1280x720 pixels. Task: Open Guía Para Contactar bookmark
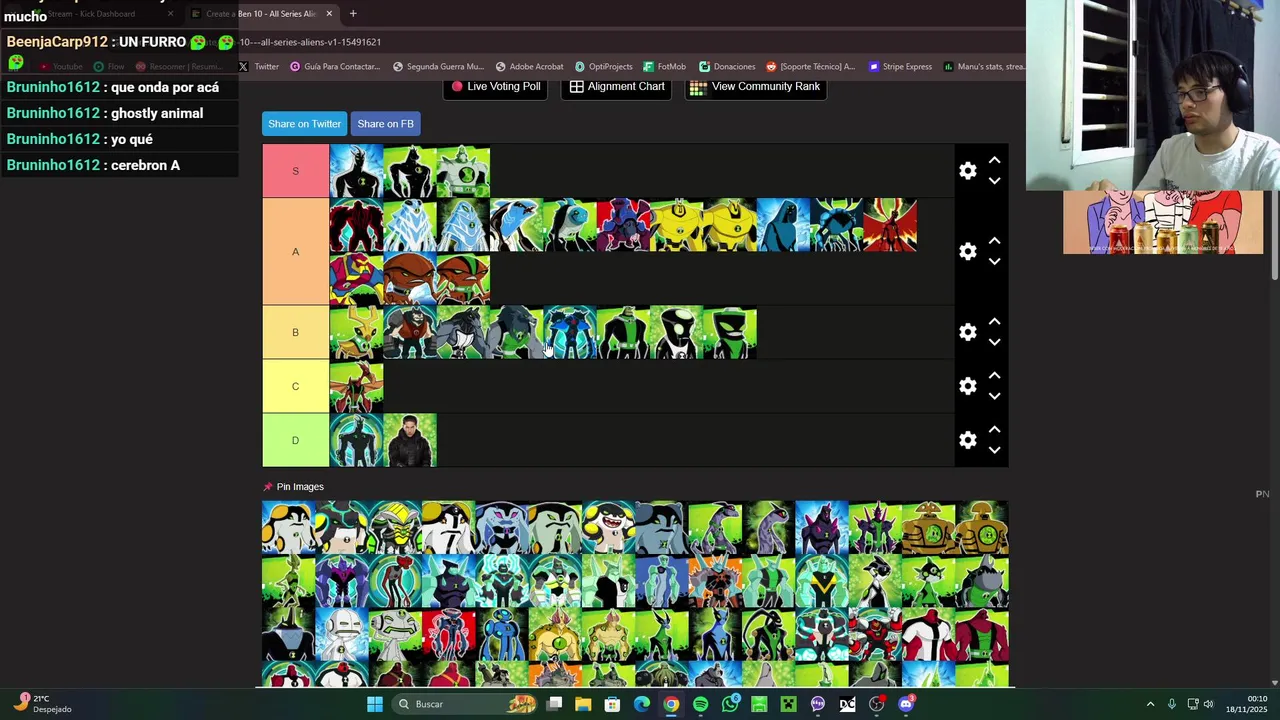pyautogui.click(x=335, y=67)
